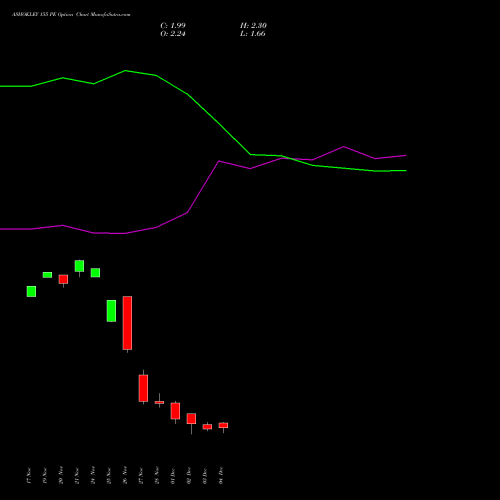500x500 pixels.
Task: Select the green candle for 21 Nov
Action: pos(79,266)
